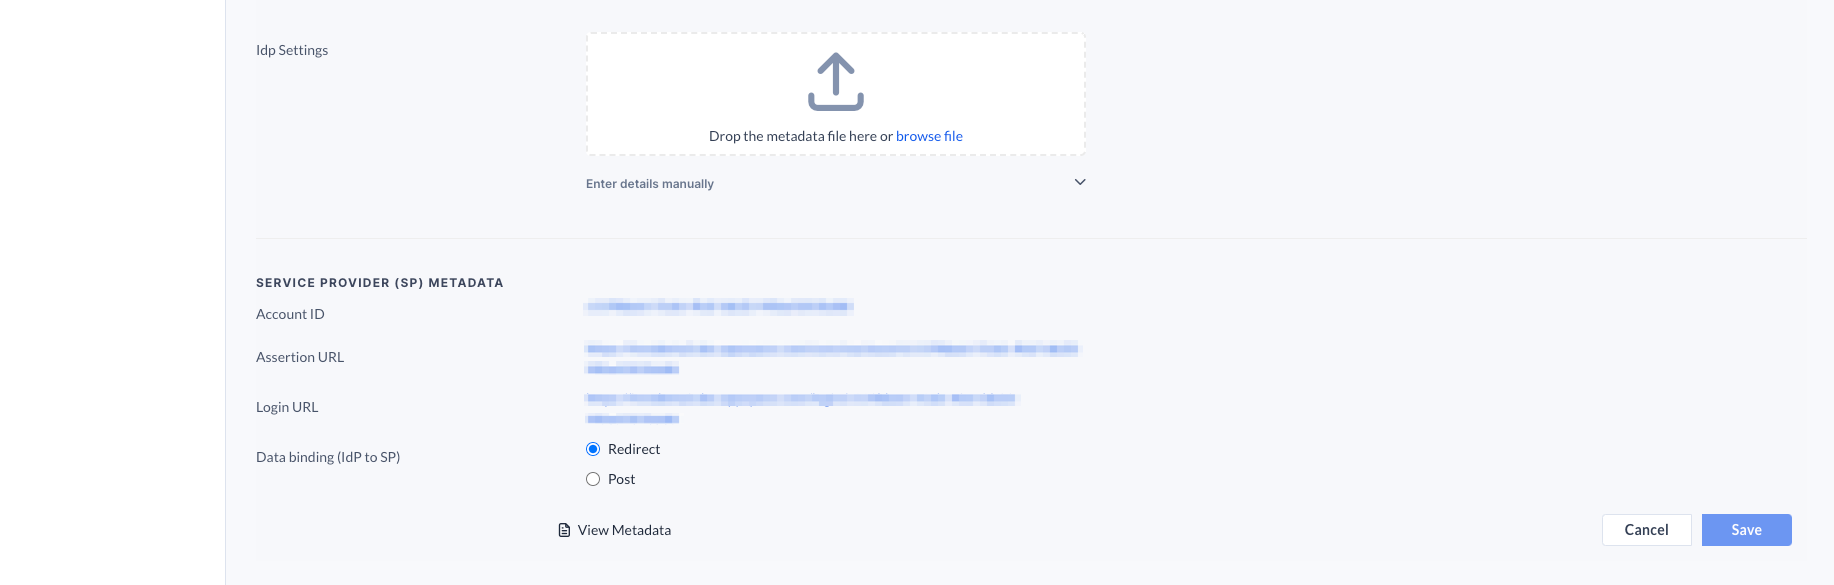This screenshot has height=585, width=1834.
Task: Click the Post option label text
Action: pyautogui.click(x=621, y=479)
